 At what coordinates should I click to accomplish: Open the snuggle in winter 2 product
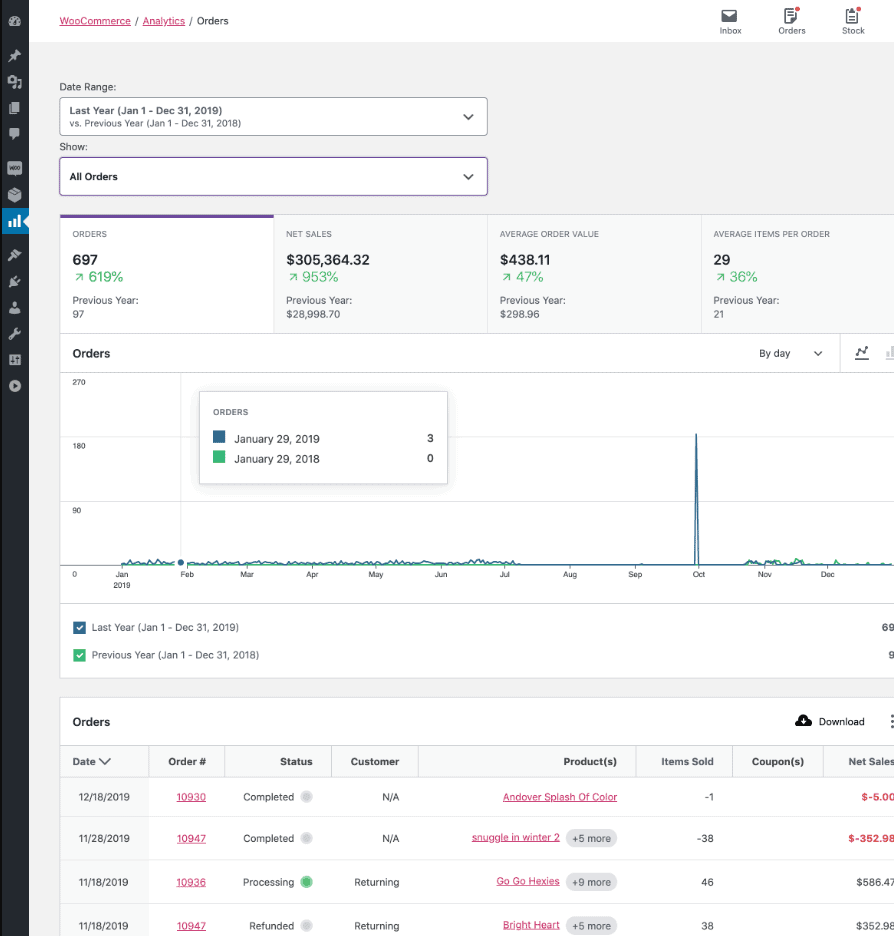click(x=516, y=837)
